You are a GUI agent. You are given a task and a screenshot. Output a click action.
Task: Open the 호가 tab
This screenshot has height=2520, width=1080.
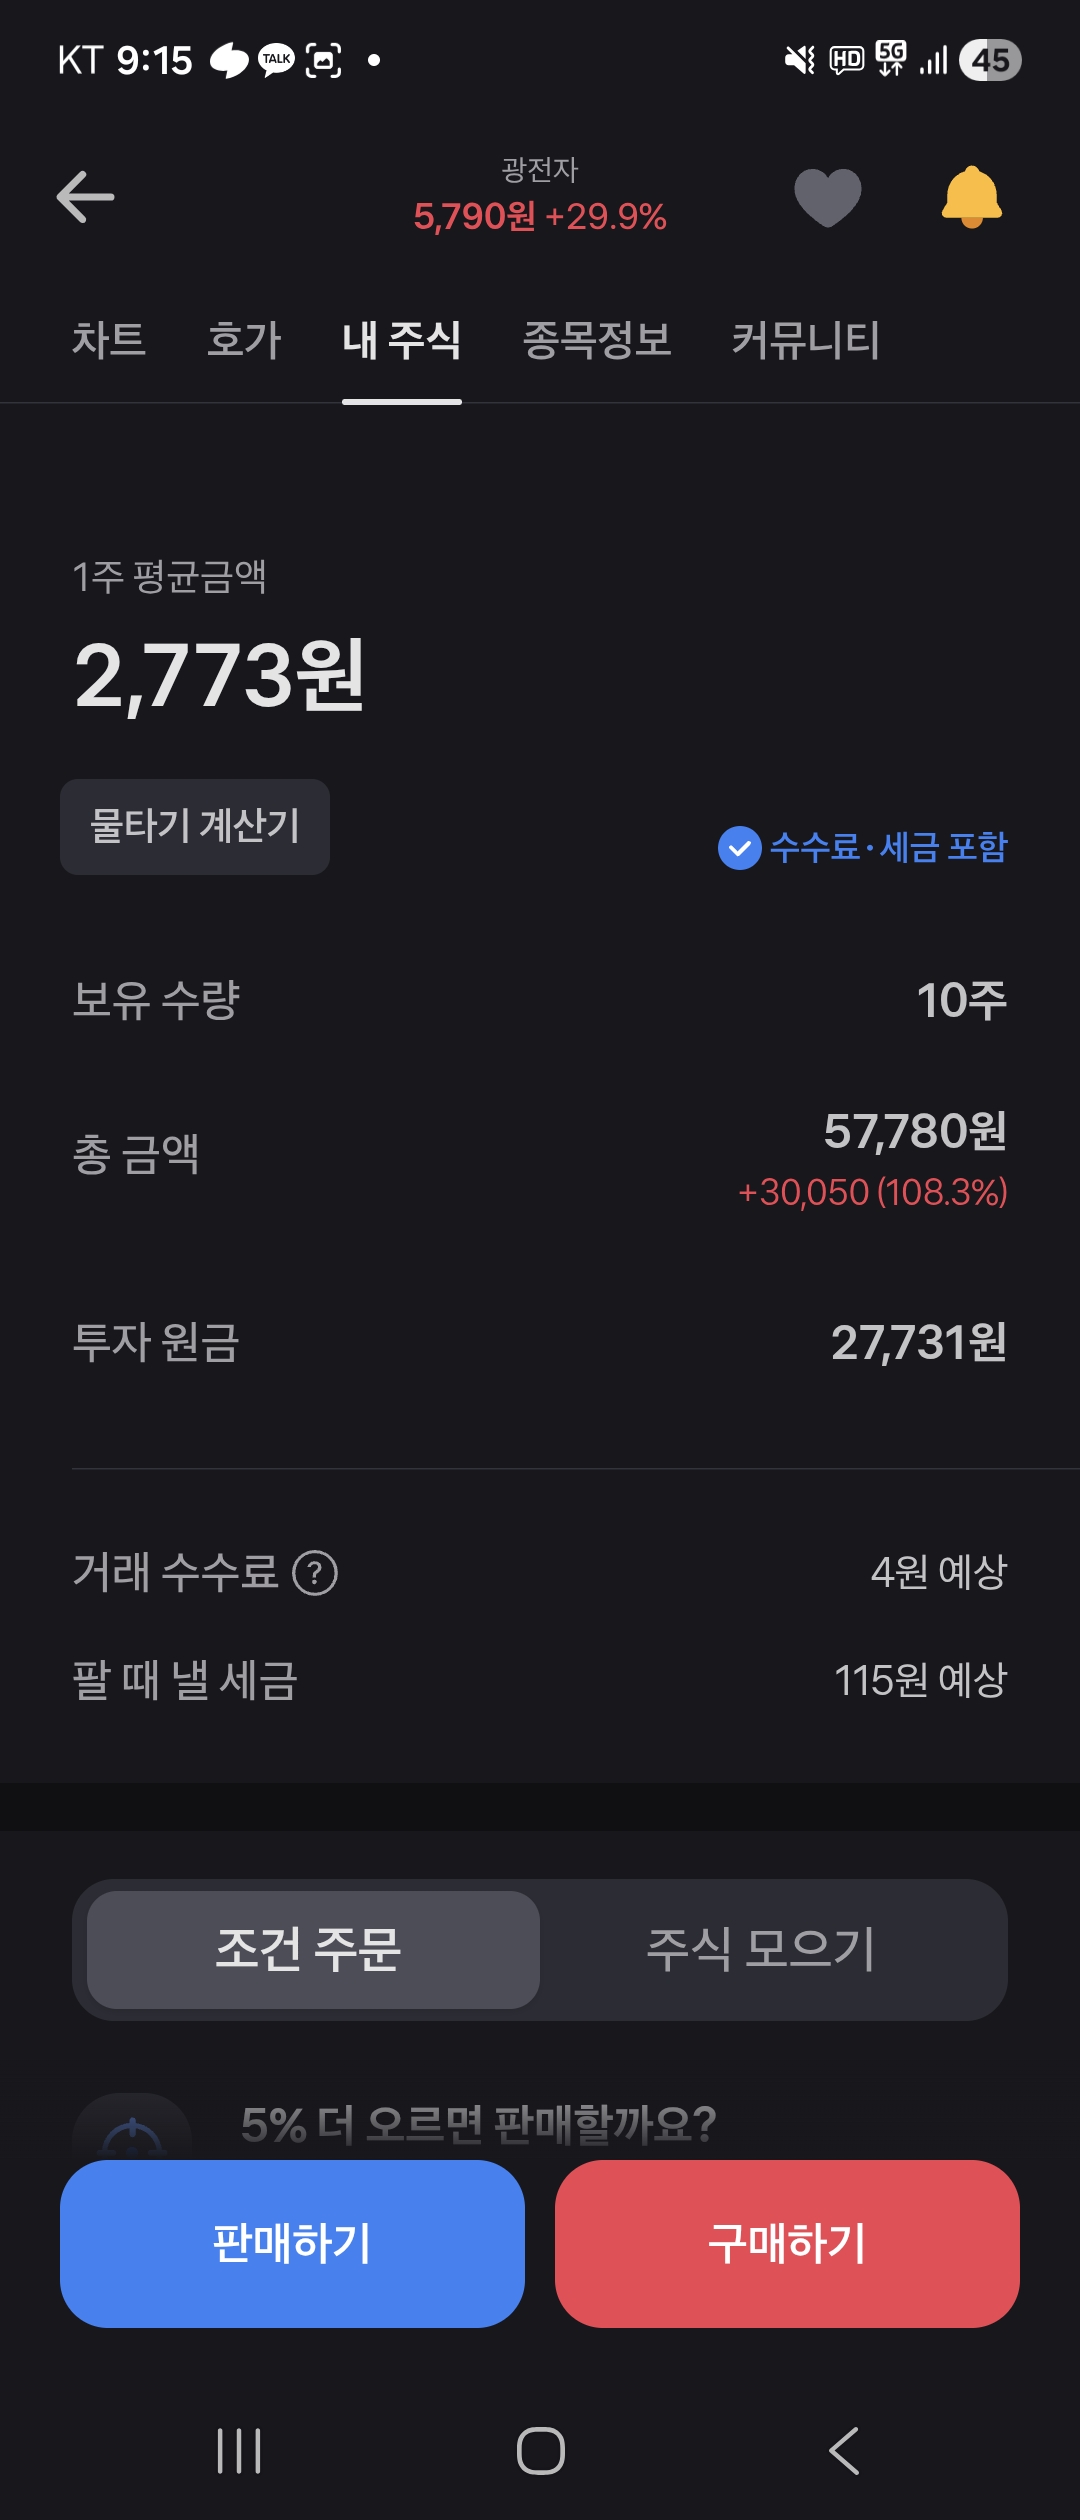tap(244, 340)
